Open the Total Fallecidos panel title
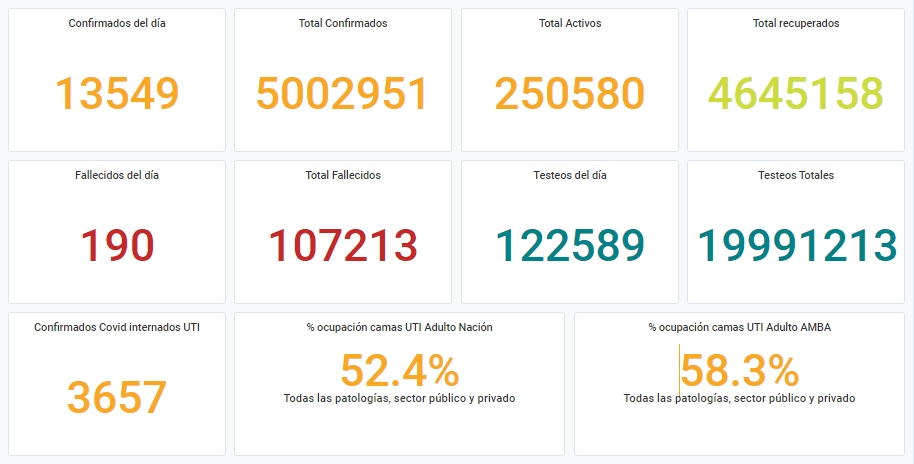The height and width of the screenshot is (464, 914). click(343, 175)
